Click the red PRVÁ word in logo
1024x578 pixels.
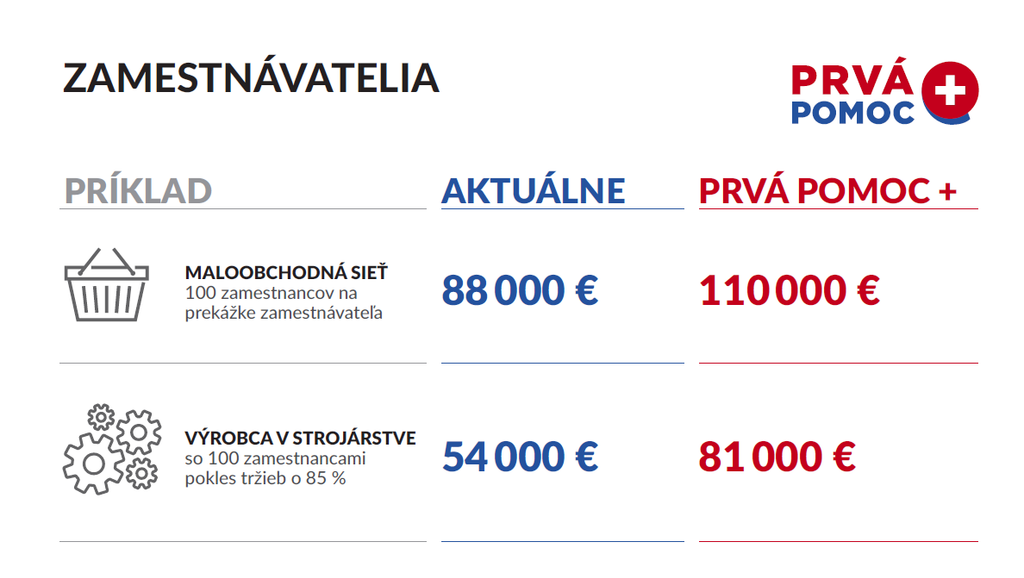point(852,79)
